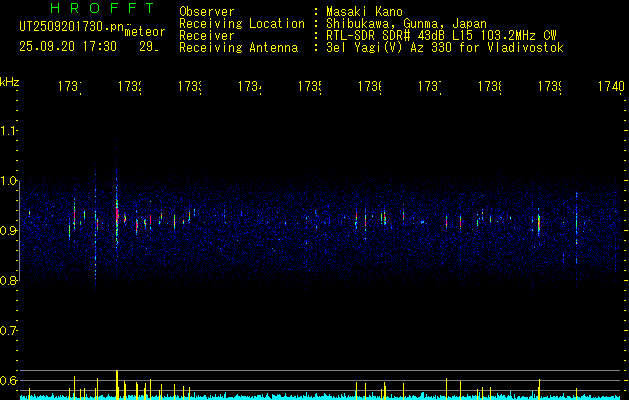Click the RTL-SDR SDR# 43dB receiver text
The height and width of the screenshot is (400, 629).
point(441,36)
